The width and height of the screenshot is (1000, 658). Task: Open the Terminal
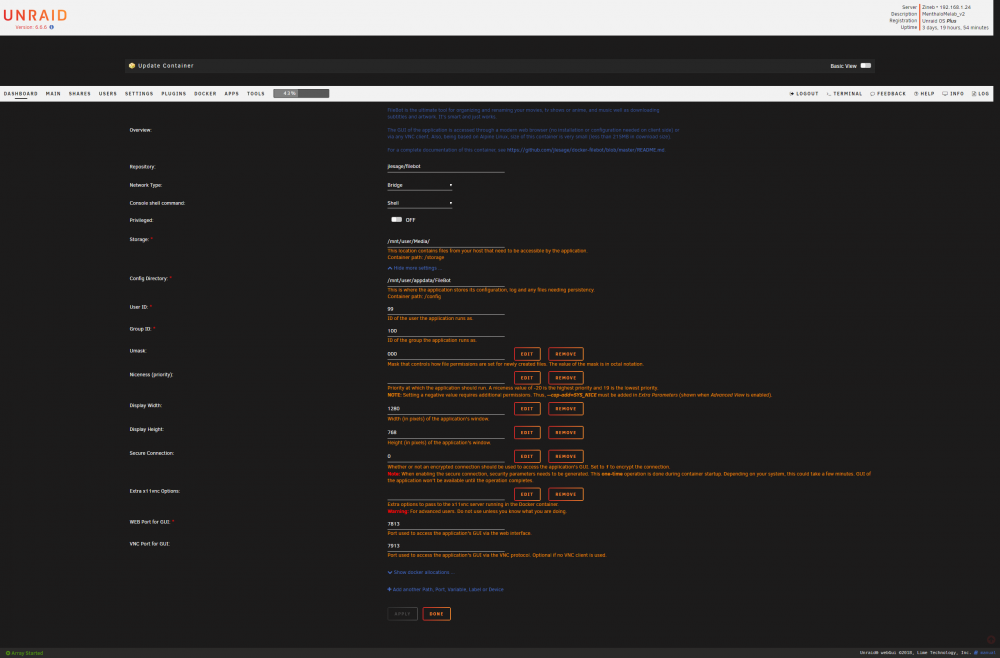pos(844,94)
